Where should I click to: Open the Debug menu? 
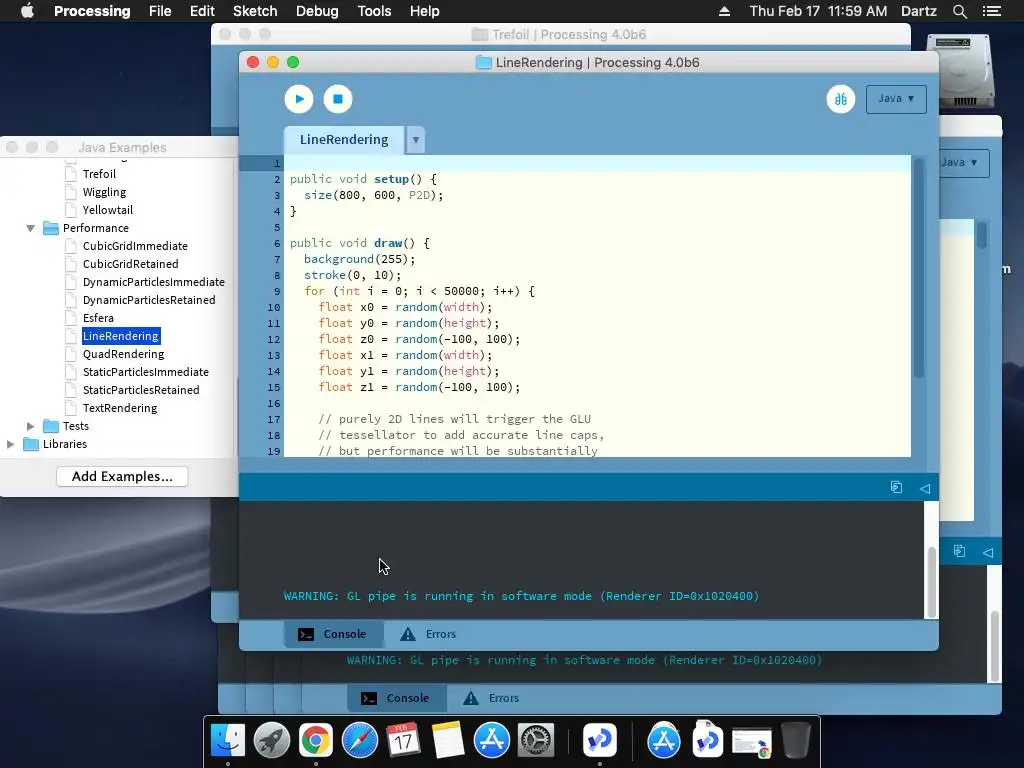coord(317,11)
